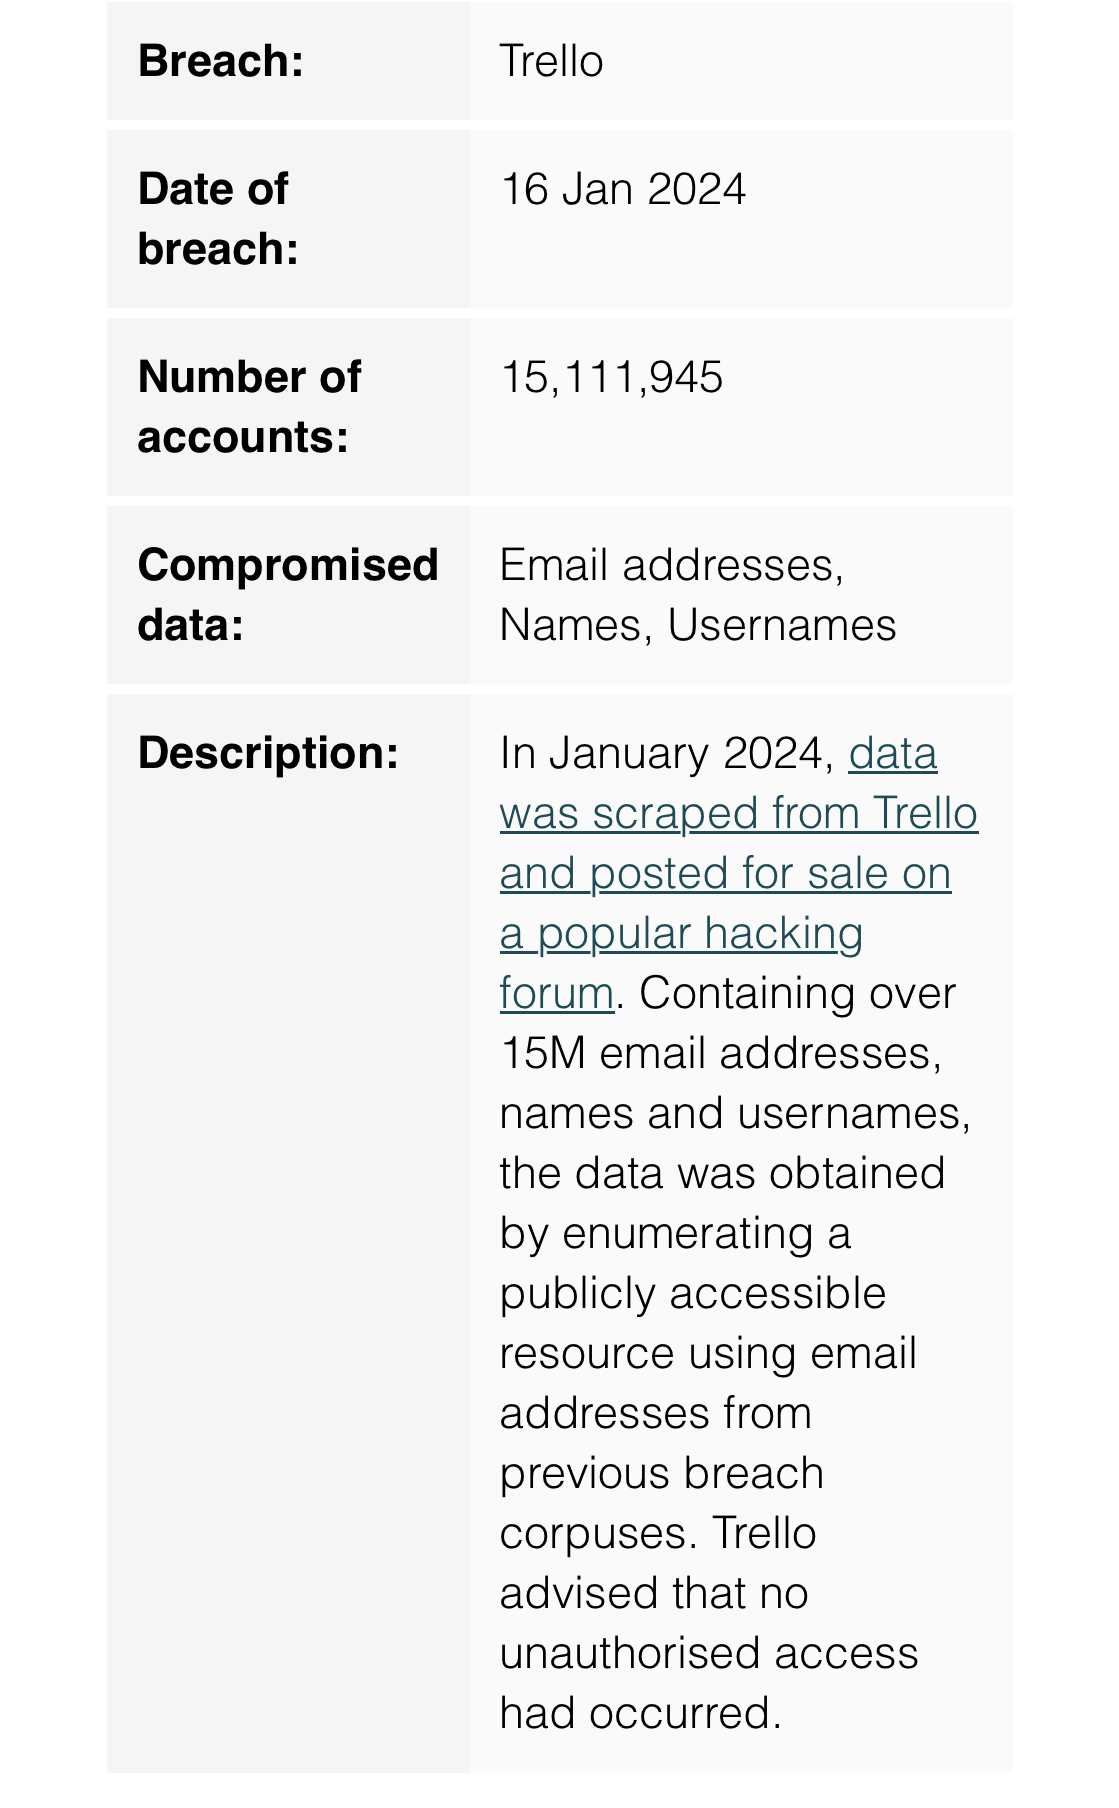The height and width of the screenshot is (1808, 1119).
Task: Select the '16 Jan 2024' date value
Action: coord(623,190)
